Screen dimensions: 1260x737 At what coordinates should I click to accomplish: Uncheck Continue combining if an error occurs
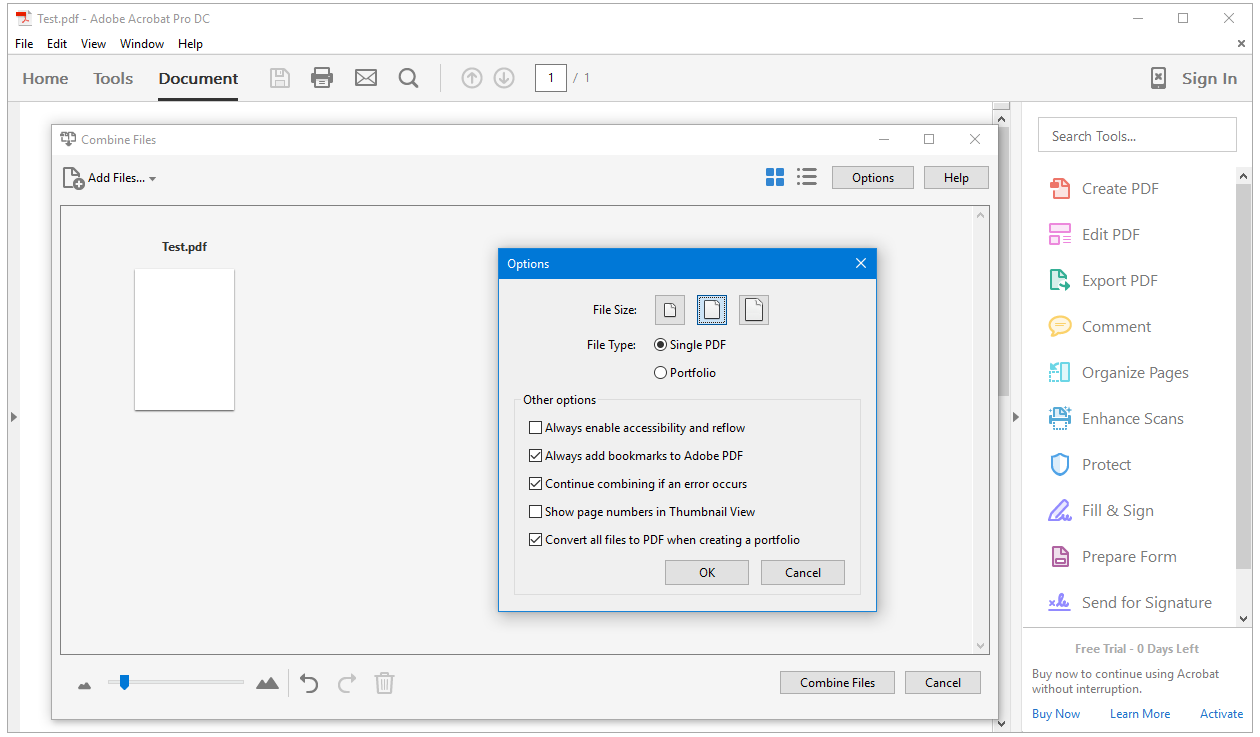tap(536, 484)
